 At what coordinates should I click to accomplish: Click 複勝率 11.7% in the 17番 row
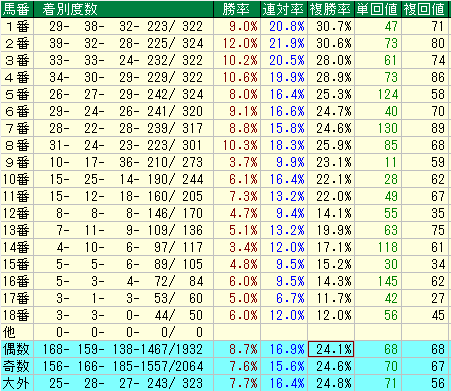click(331, 298)
